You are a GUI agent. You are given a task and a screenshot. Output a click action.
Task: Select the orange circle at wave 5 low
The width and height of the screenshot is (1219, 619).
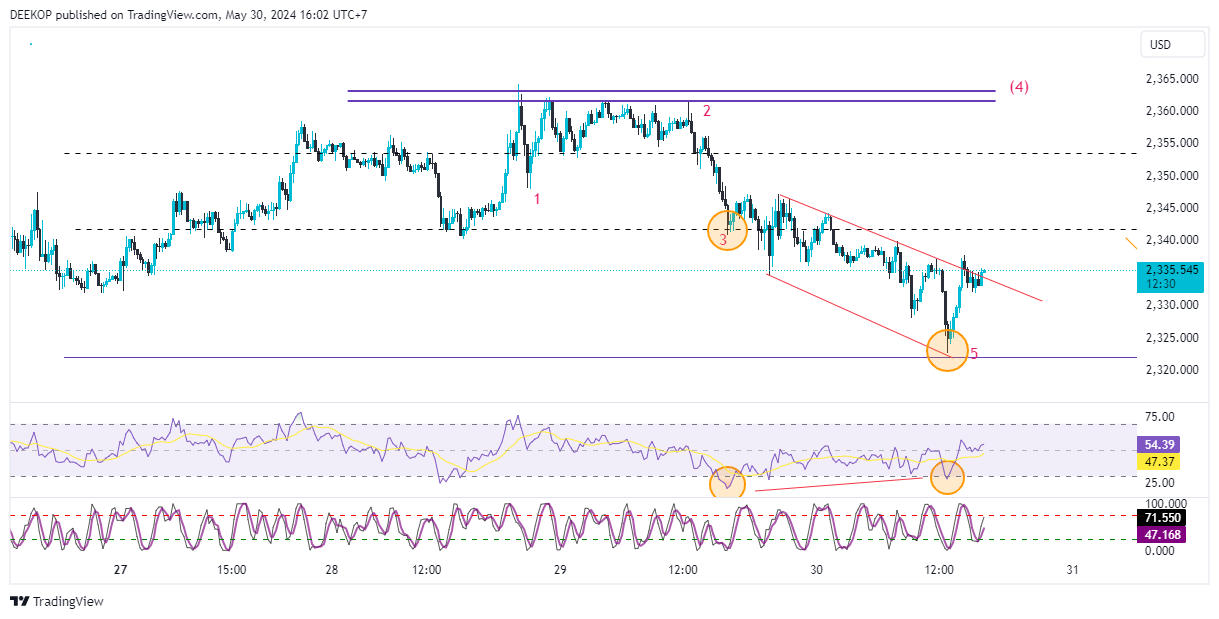click(x=947, y=350)
